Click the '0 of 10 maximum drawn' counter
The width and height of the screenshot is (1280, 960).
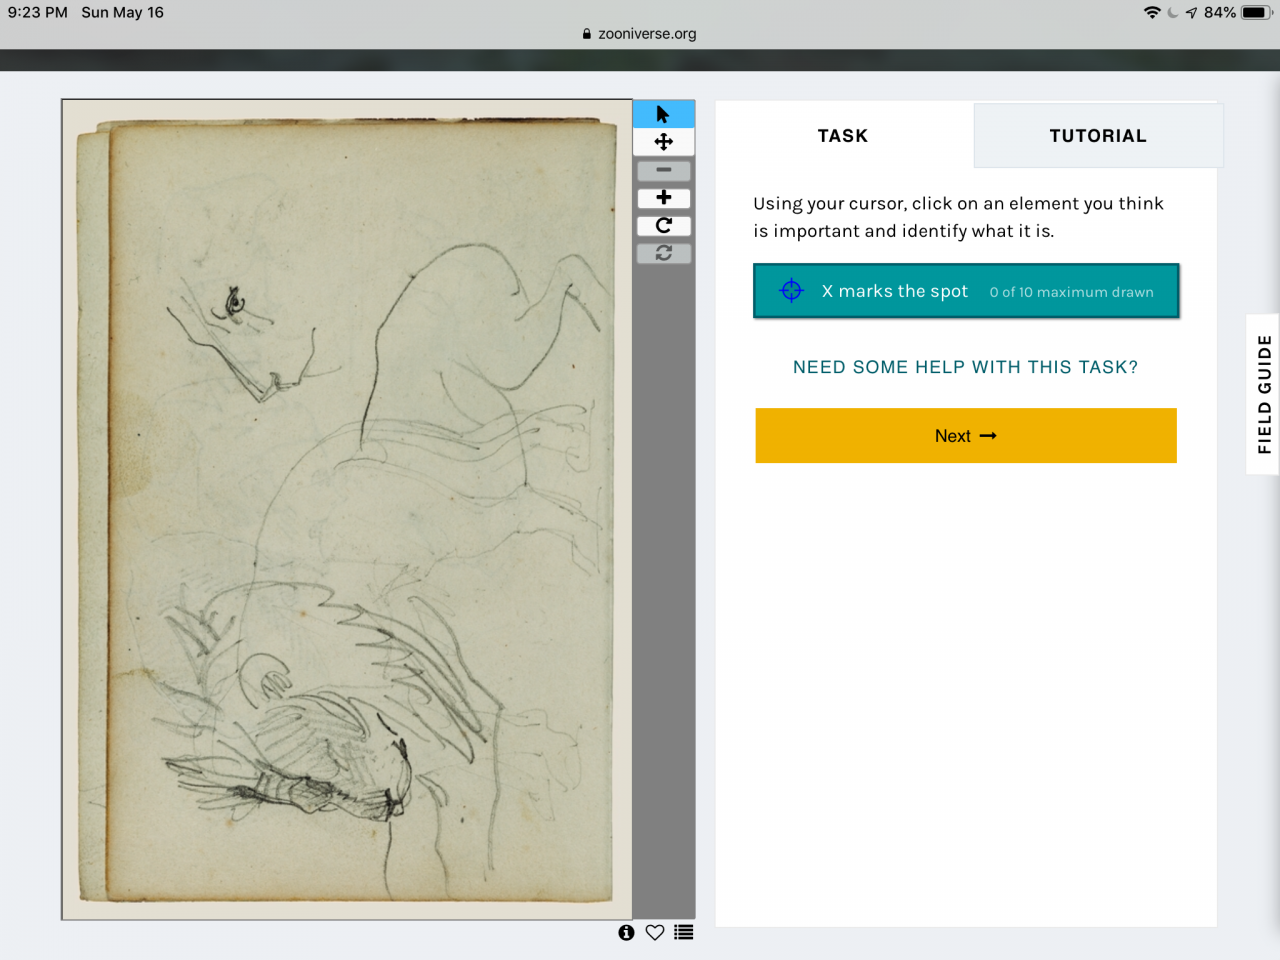[1072, 292]
